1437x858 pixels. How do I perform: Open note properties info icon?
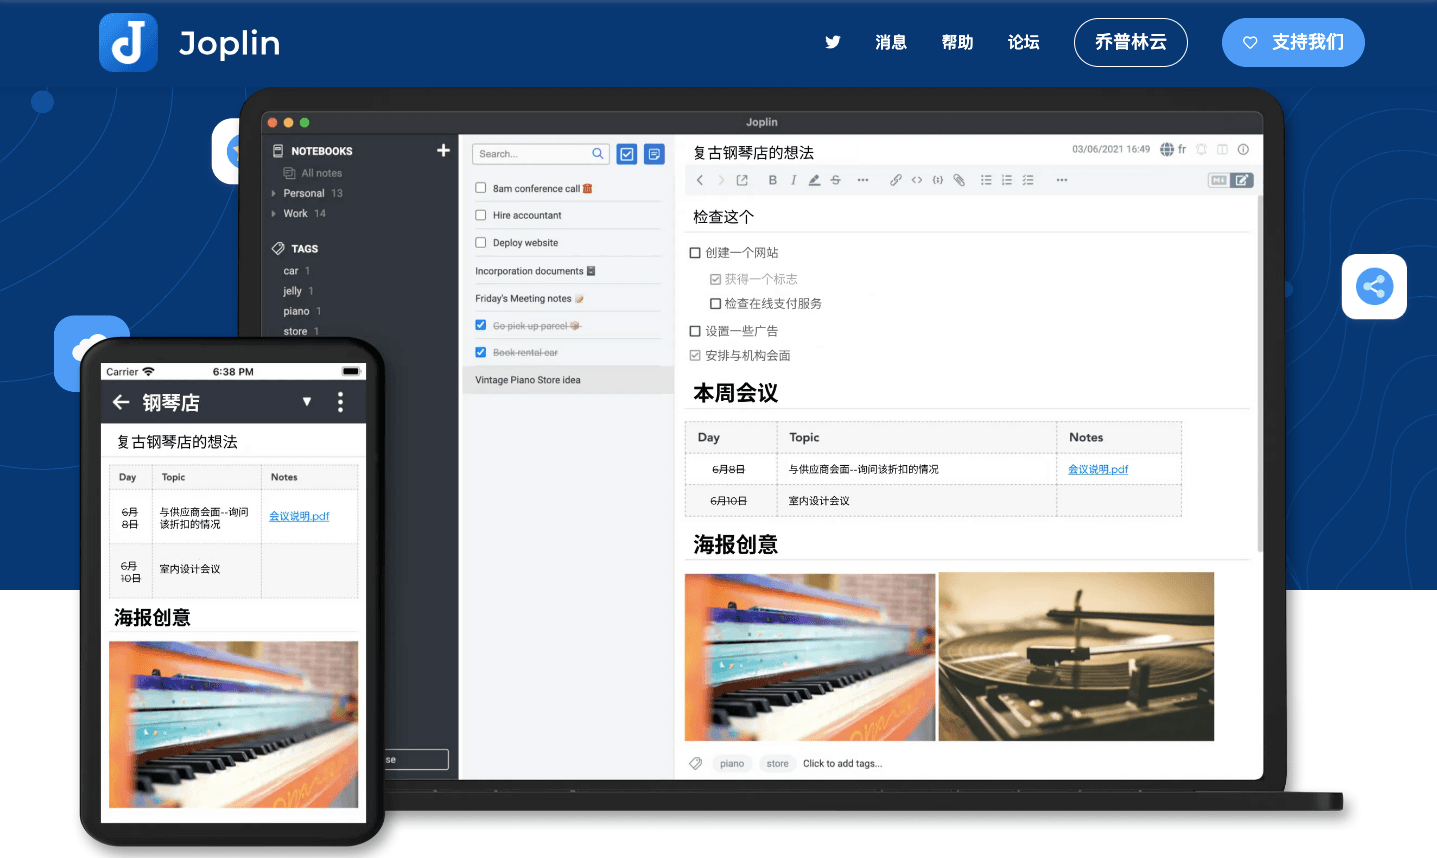click(1243, 149)
